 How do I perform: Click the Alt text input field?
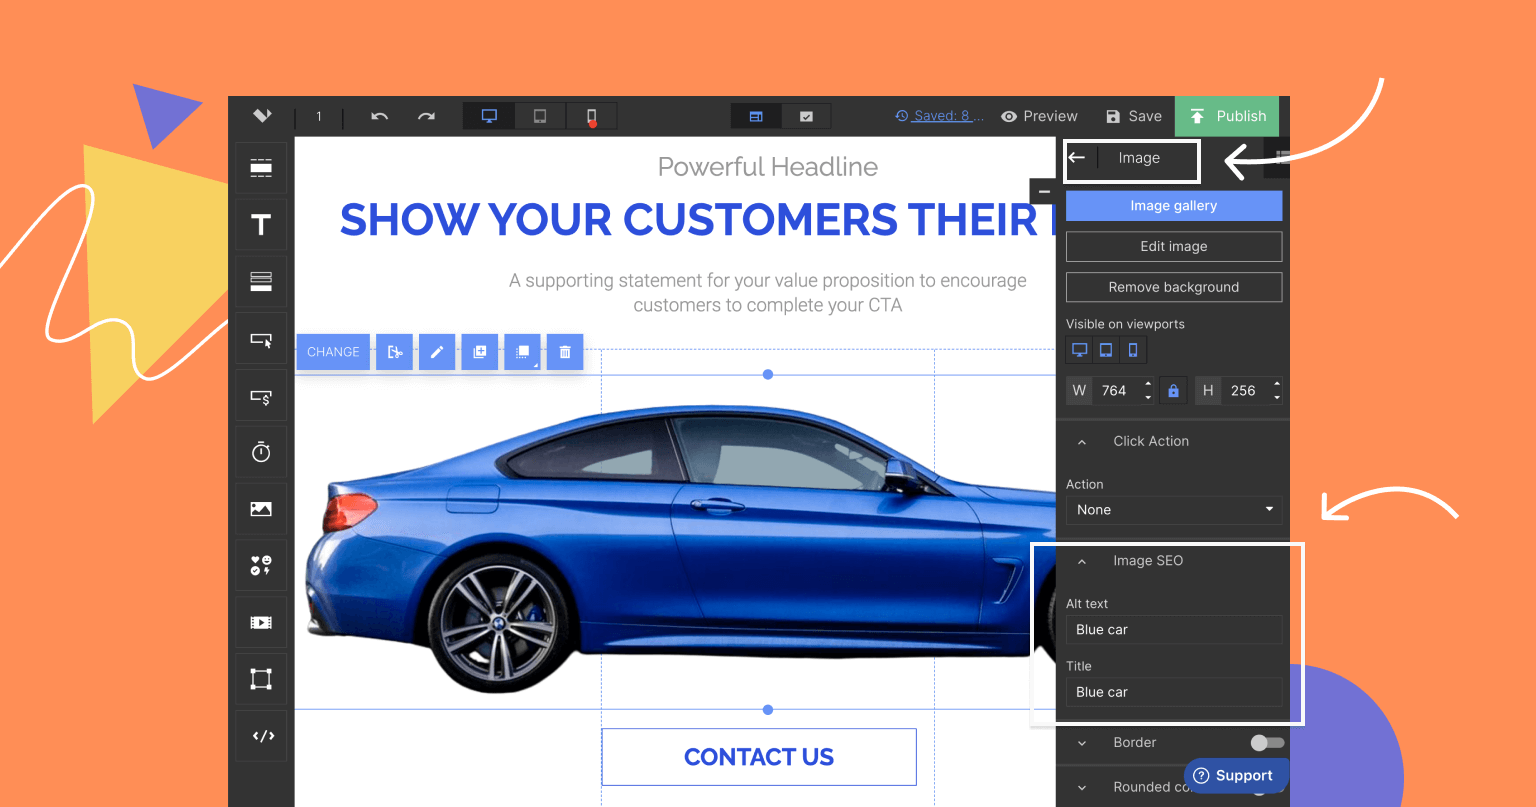[x=1173, y=630]
